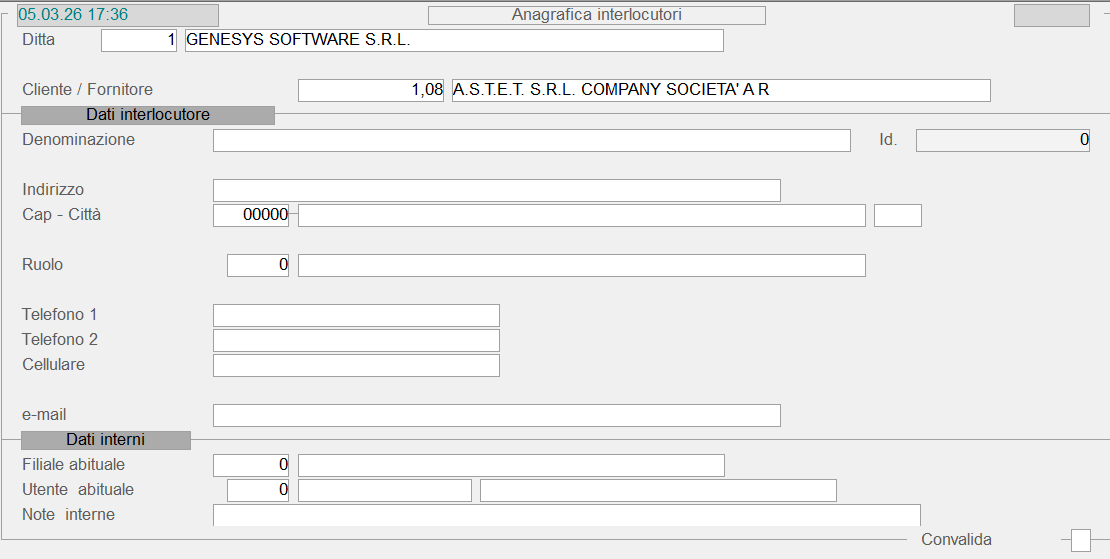Select the Utente abituale code field
Image resolution: width=1110 pixels, height=559 pixels.
258,490
